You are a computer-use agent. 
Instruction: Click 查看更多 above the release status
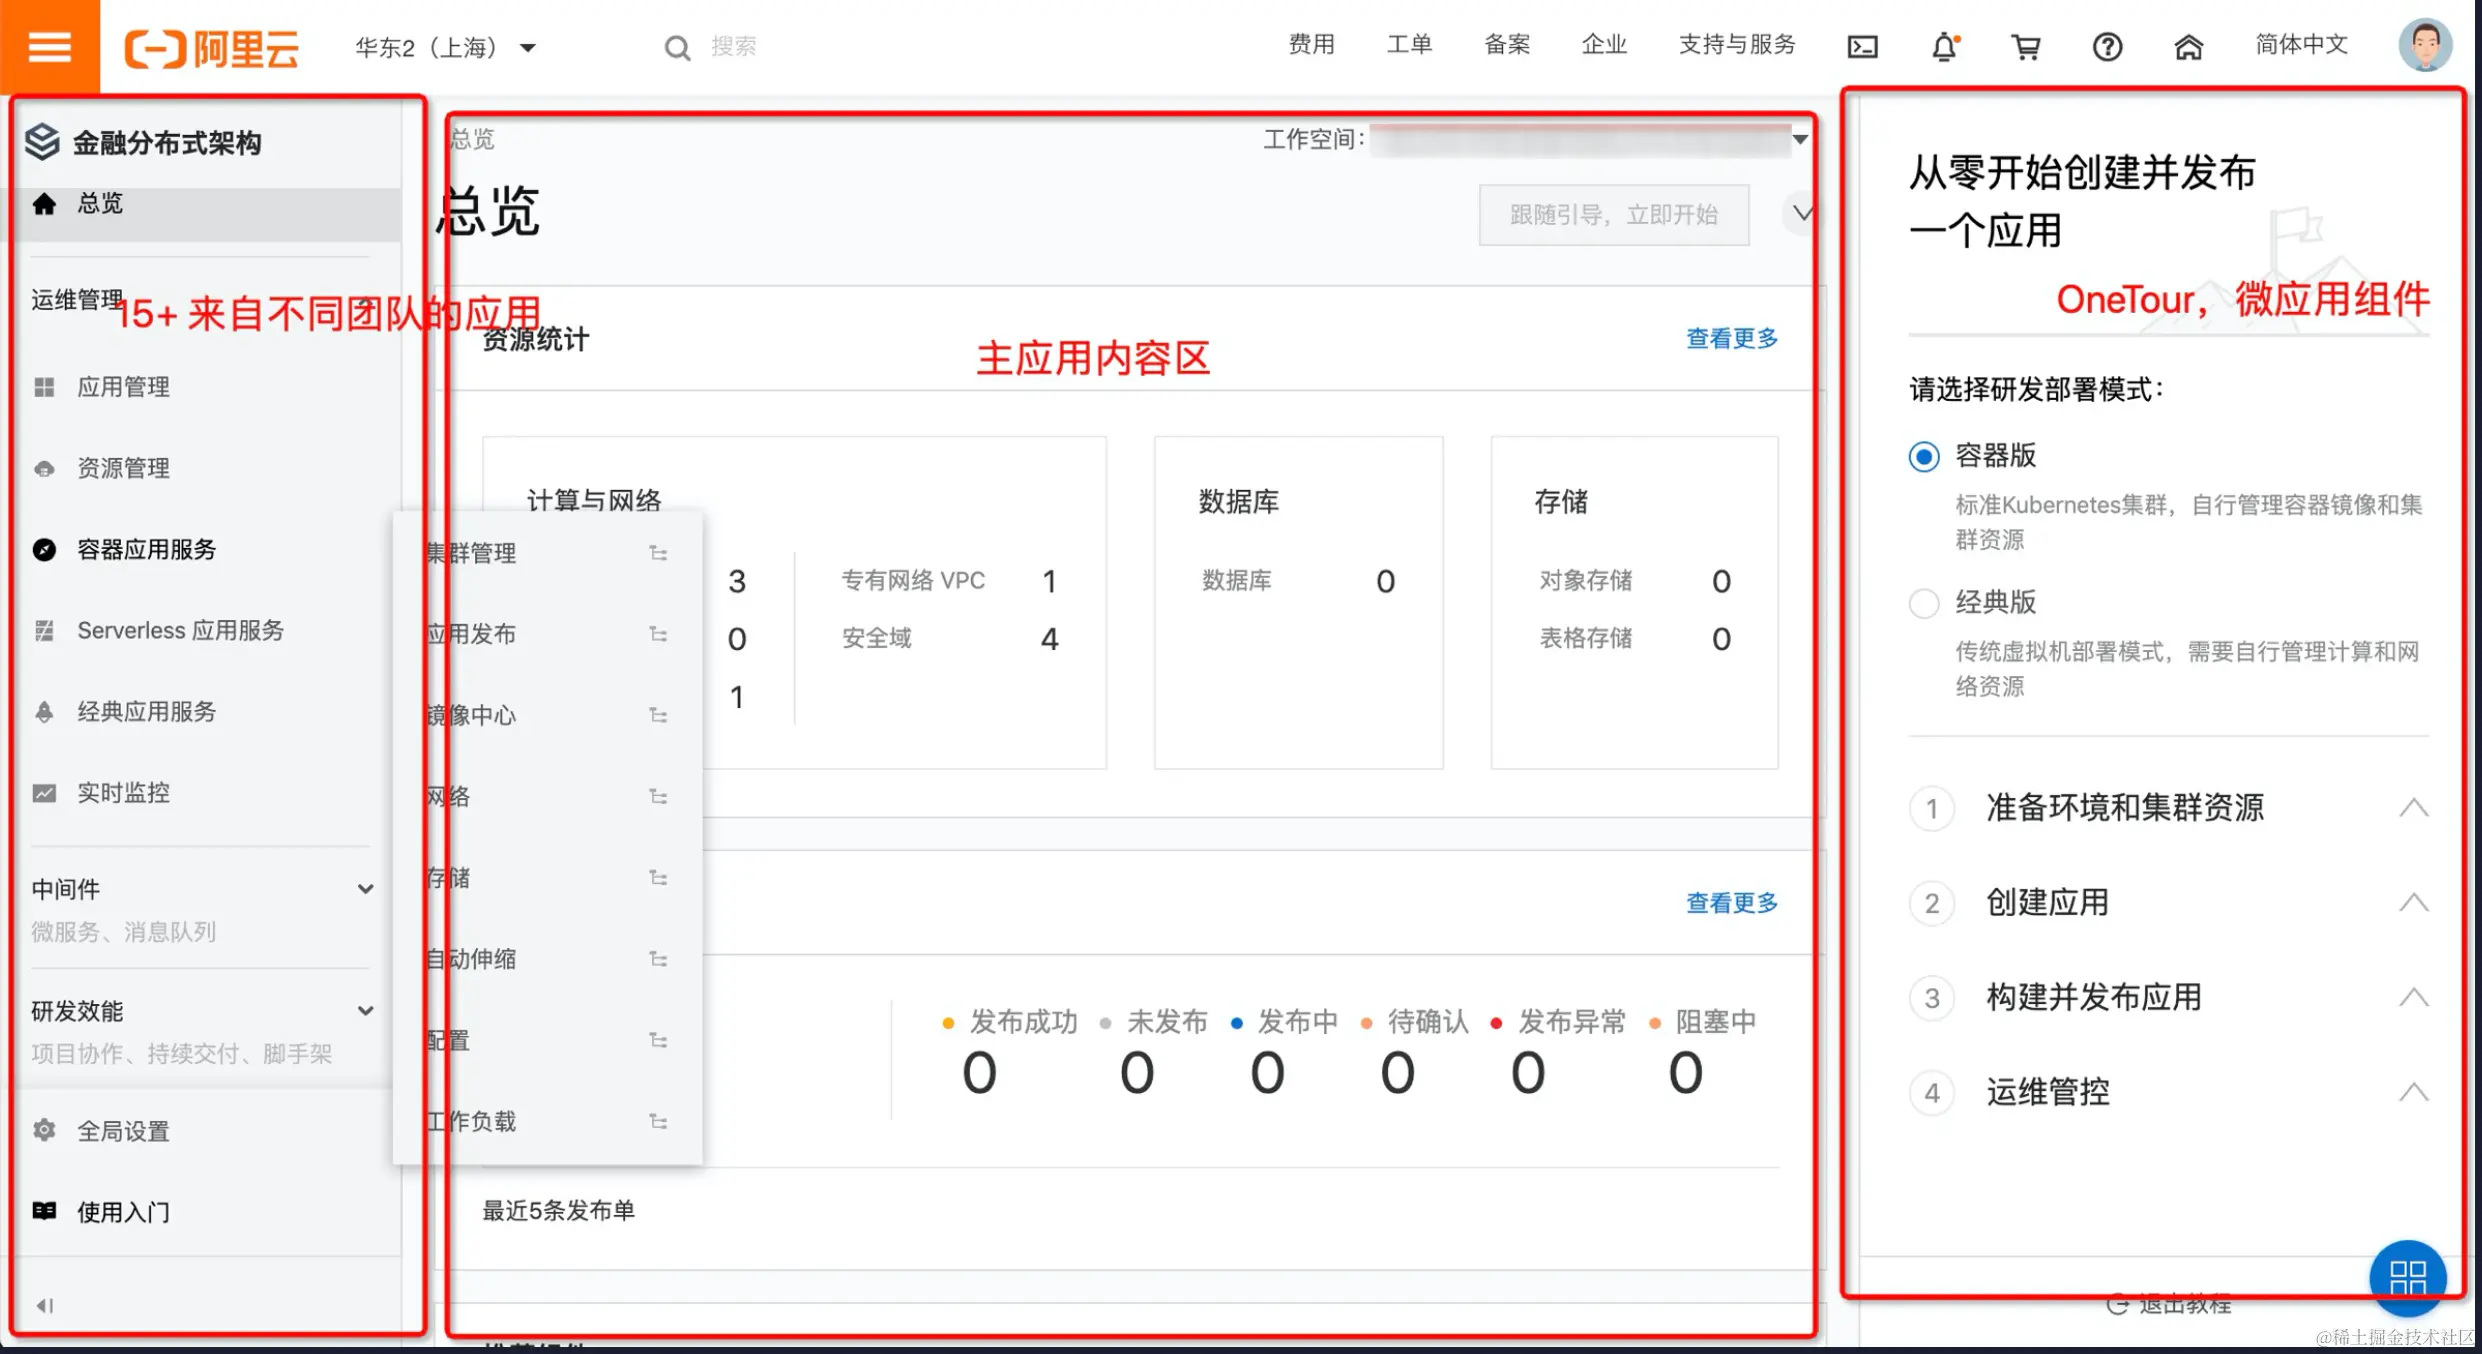[x=1732, y=903]
